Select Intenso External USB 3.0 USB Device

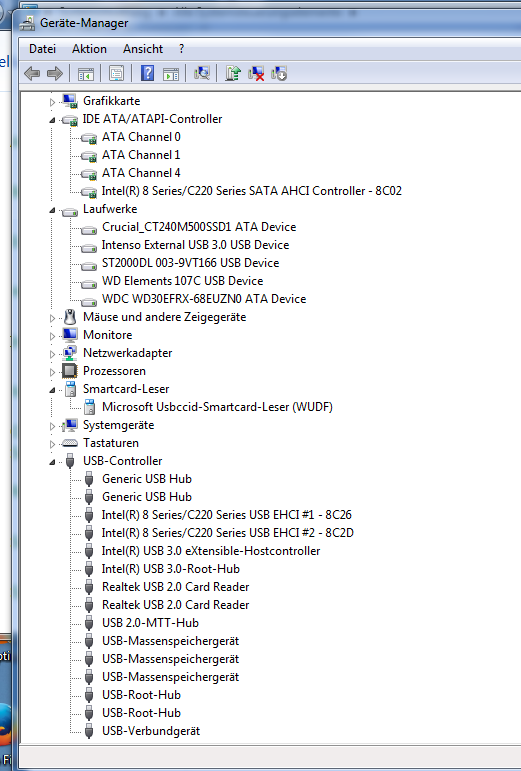195,245
